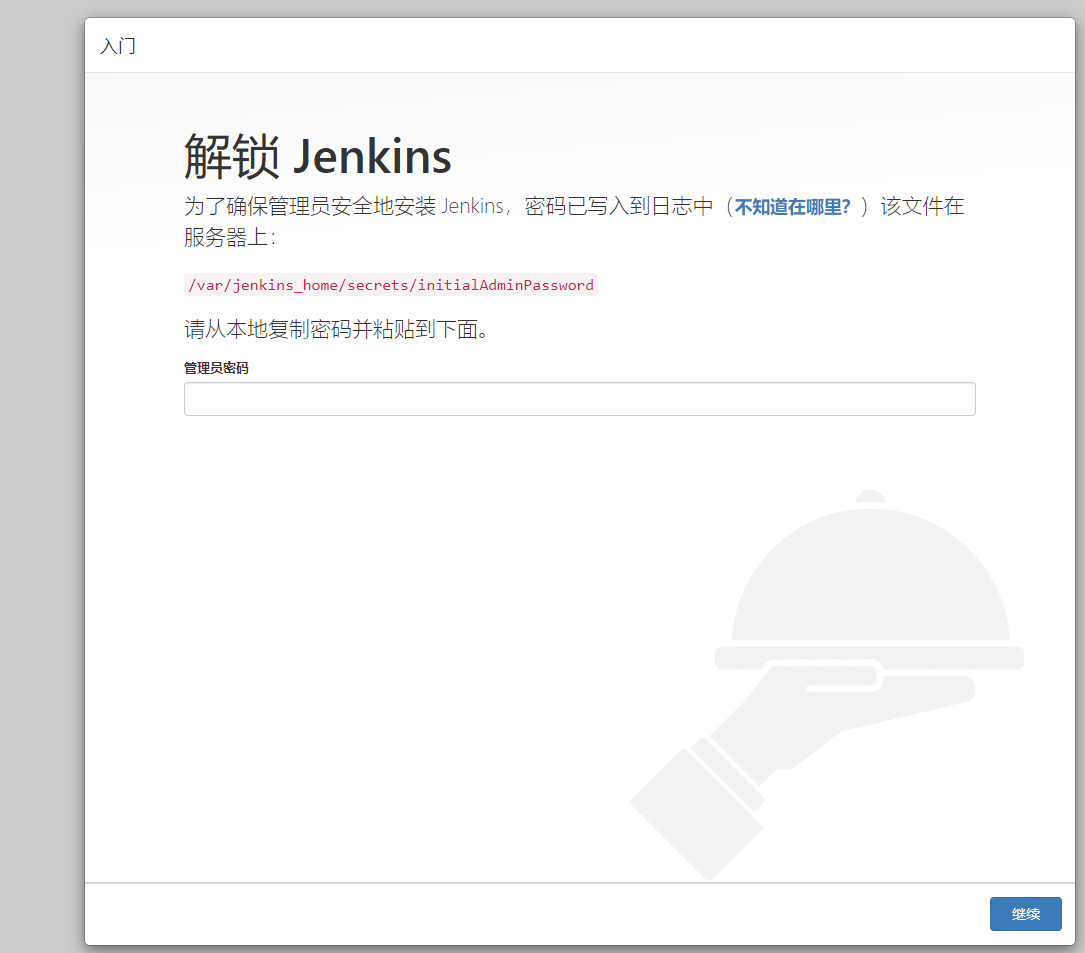The width and height of the screenshot is (1085, 953).
Task: Click the 继续 (Continue) button
Action: [x=1025, y=914]
